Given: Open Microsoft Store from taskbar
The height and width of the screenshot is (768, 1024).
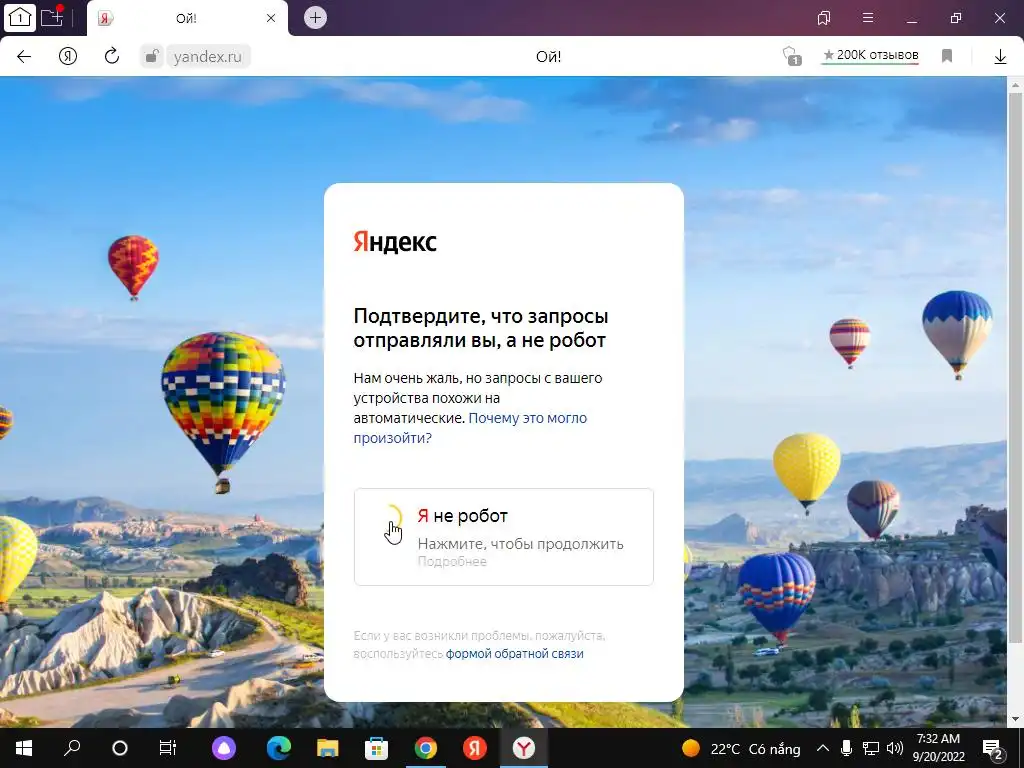Looking at the screenshot, I should point(376,748).
